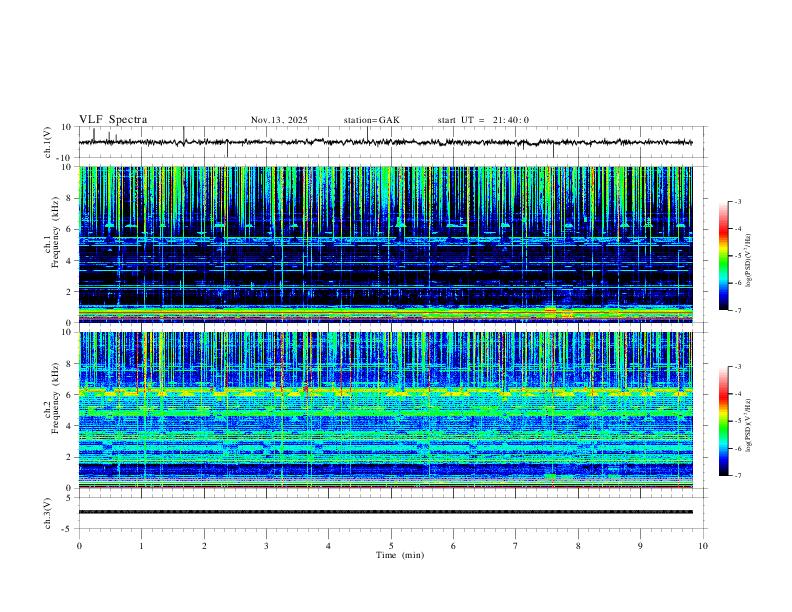Click the ch.1 colorbar "log(PSD)(V²/Hz)" label
Viewport: 792px width, 612px height.
[x=749, y=261]
